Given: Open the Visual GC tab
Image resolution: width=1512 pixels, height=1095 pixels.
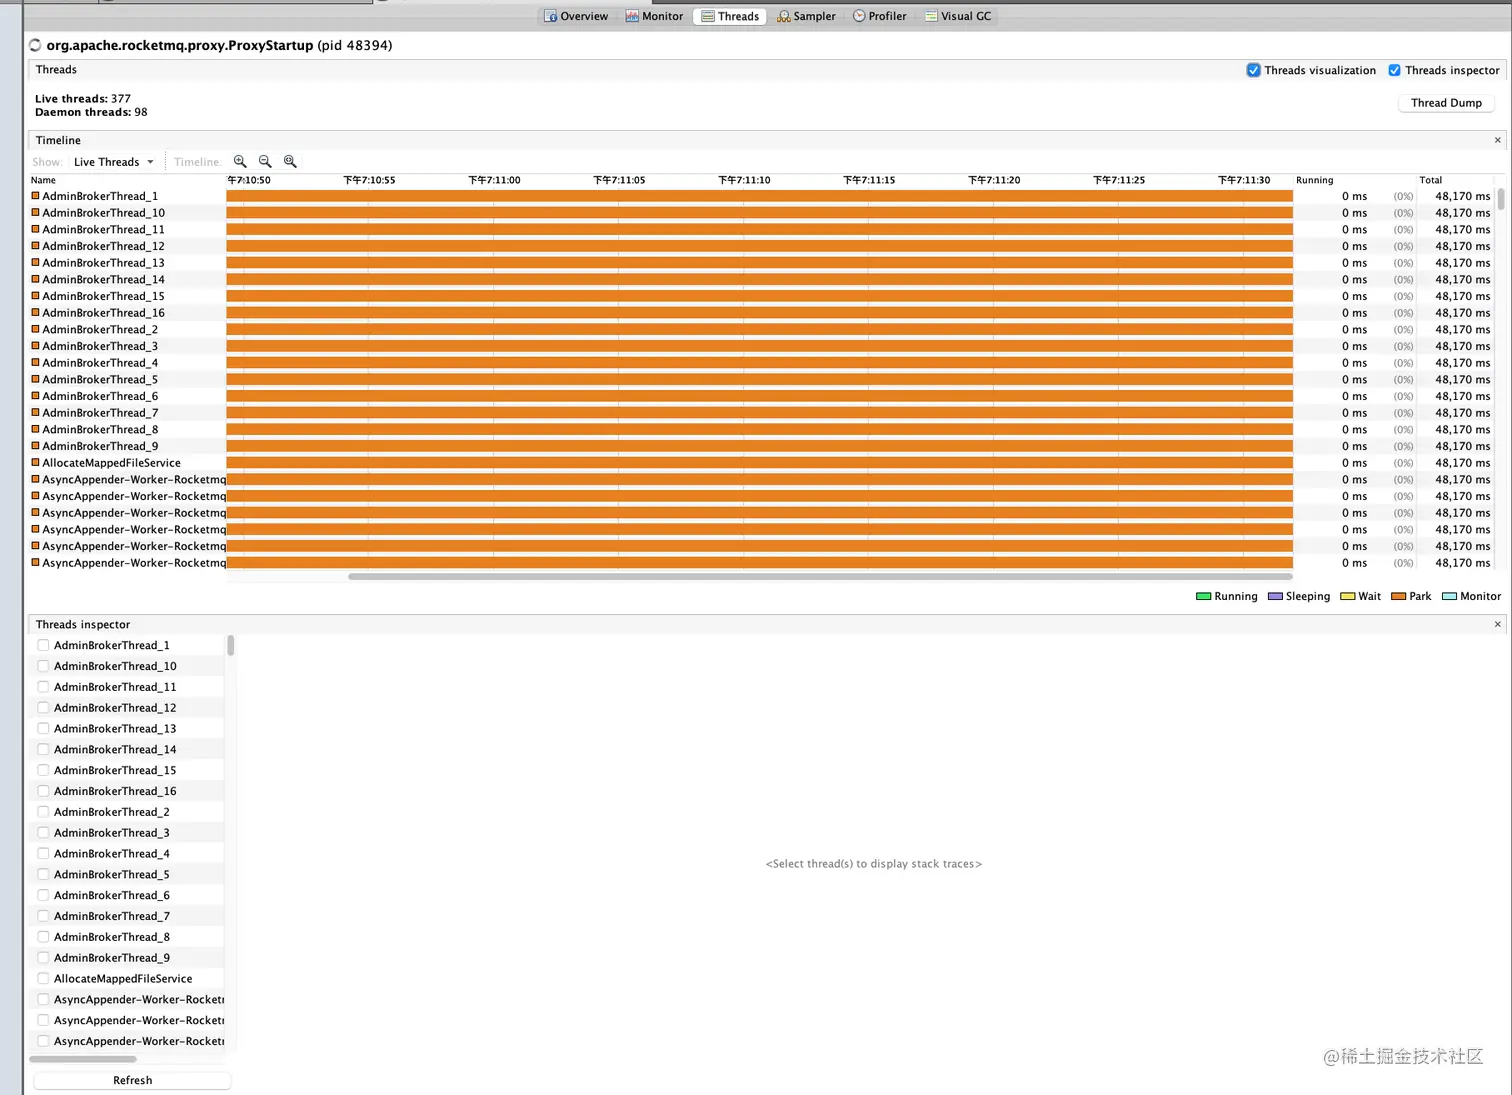Looking at the screenshot, I should pos(958,16).
